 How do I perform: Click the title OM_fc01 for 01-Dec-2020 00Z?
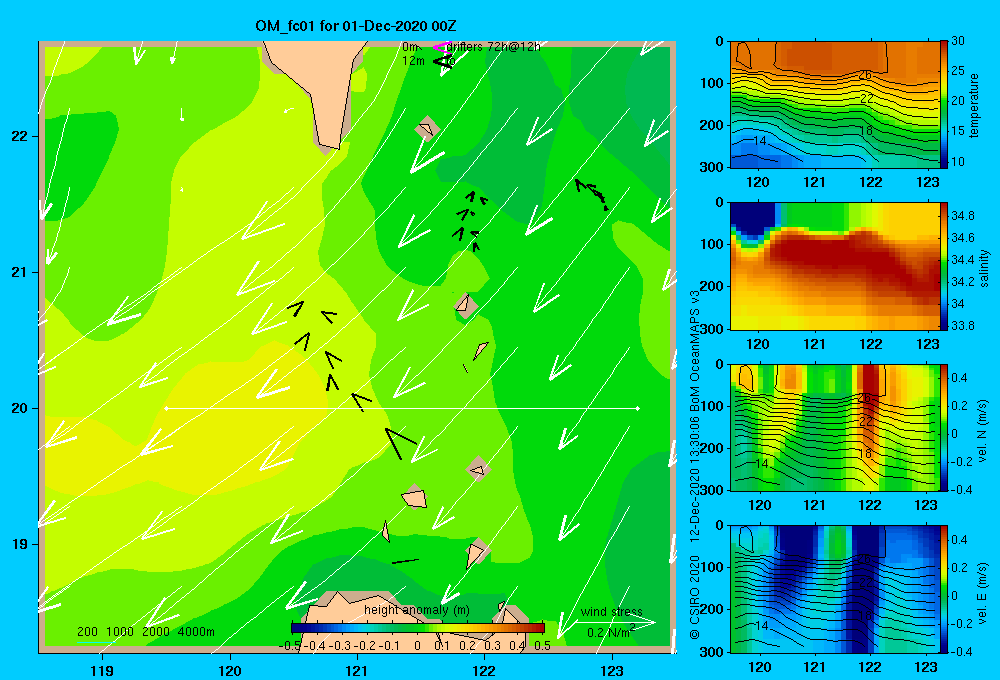(355, 26)
